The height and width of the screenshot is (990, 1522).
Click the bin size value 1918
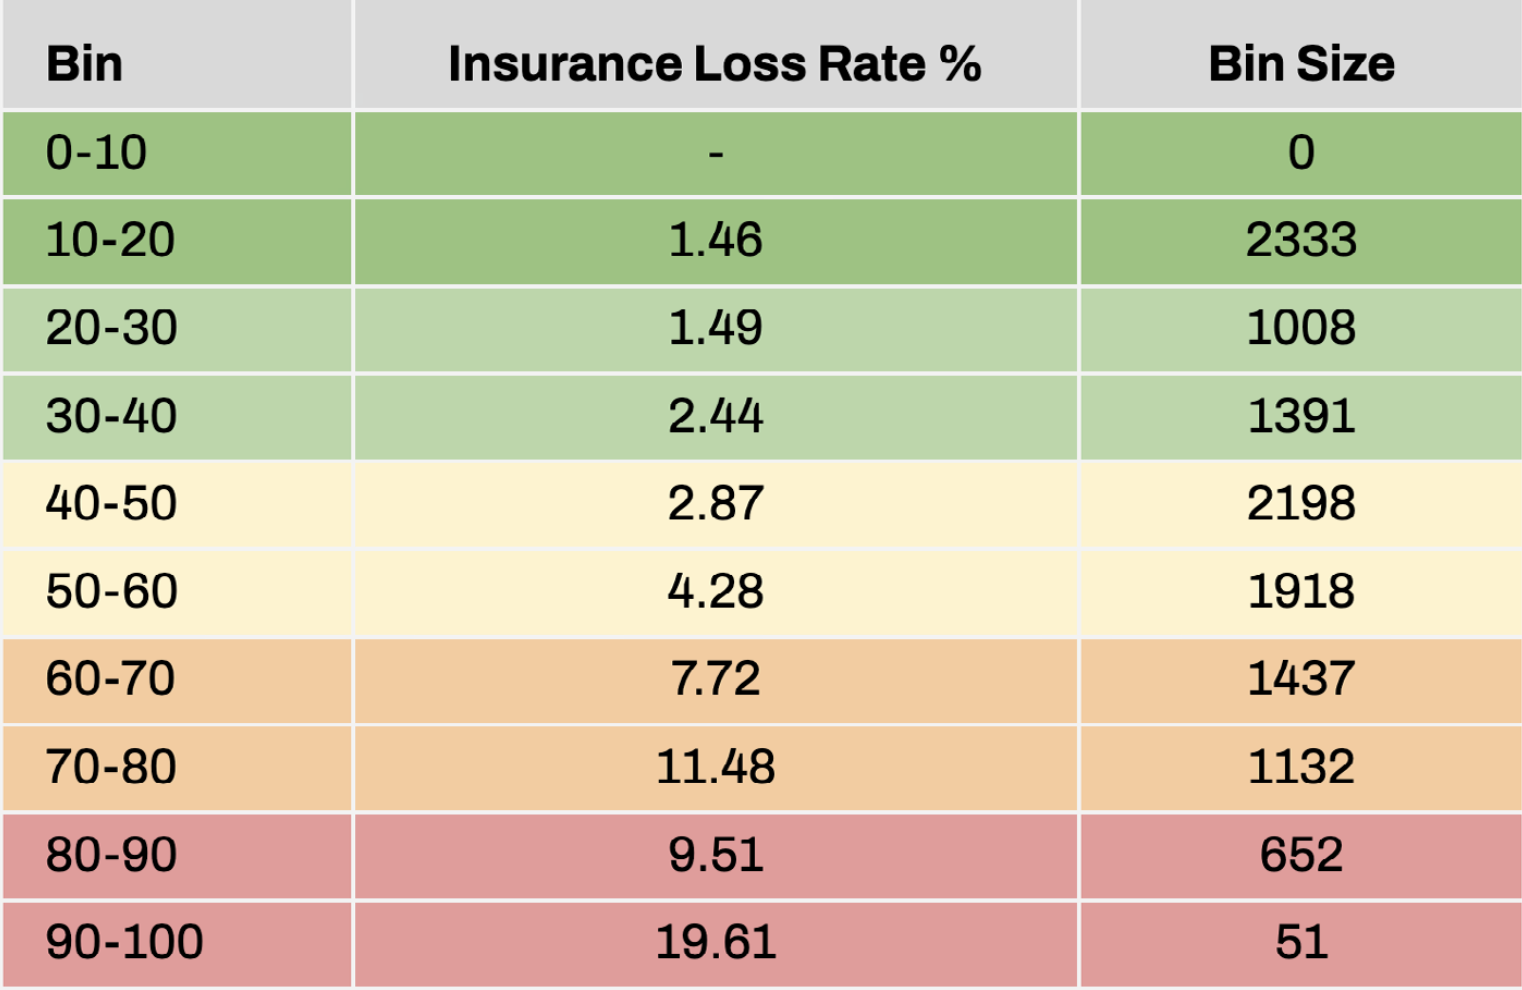[1300, 591]
